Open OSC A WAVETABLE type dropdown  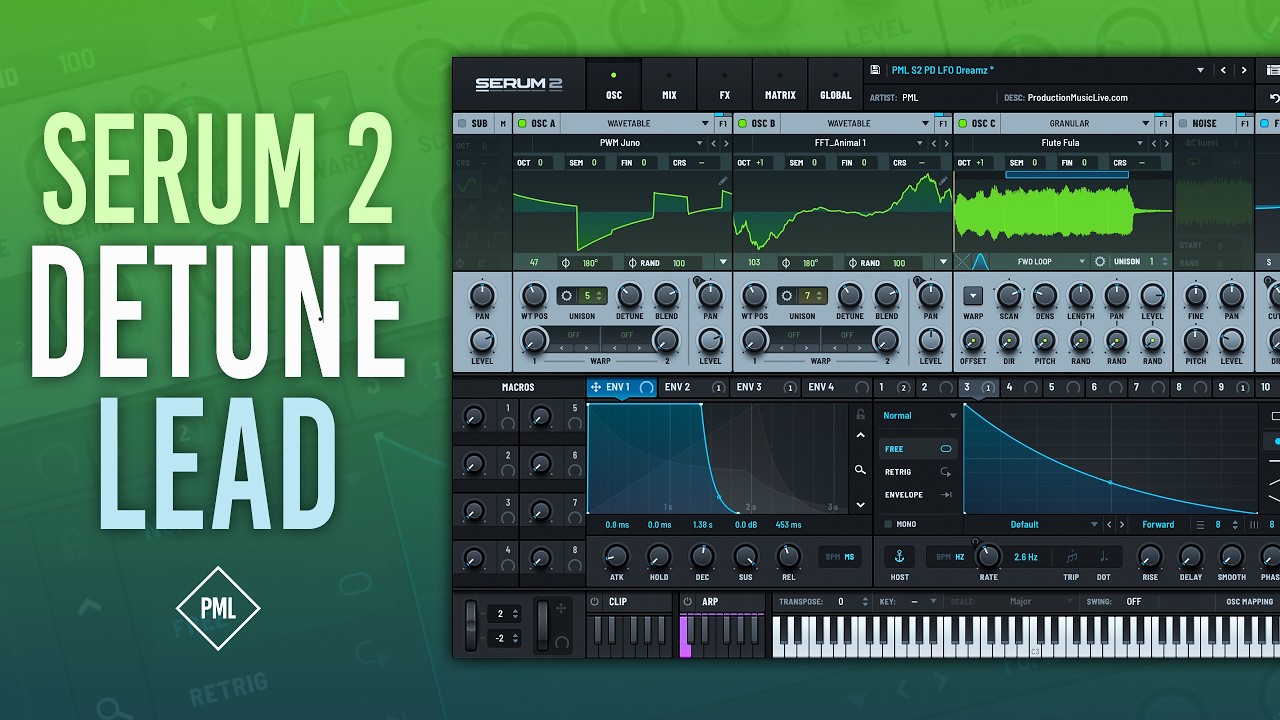tap(636, 124)
